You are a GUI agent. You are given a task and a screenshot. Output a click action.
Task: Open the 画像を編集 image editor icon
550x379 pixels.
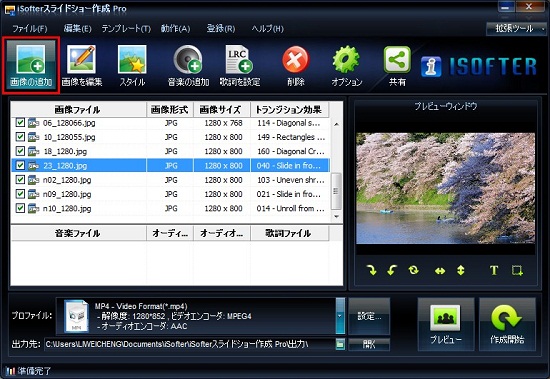tap(81, 66)
